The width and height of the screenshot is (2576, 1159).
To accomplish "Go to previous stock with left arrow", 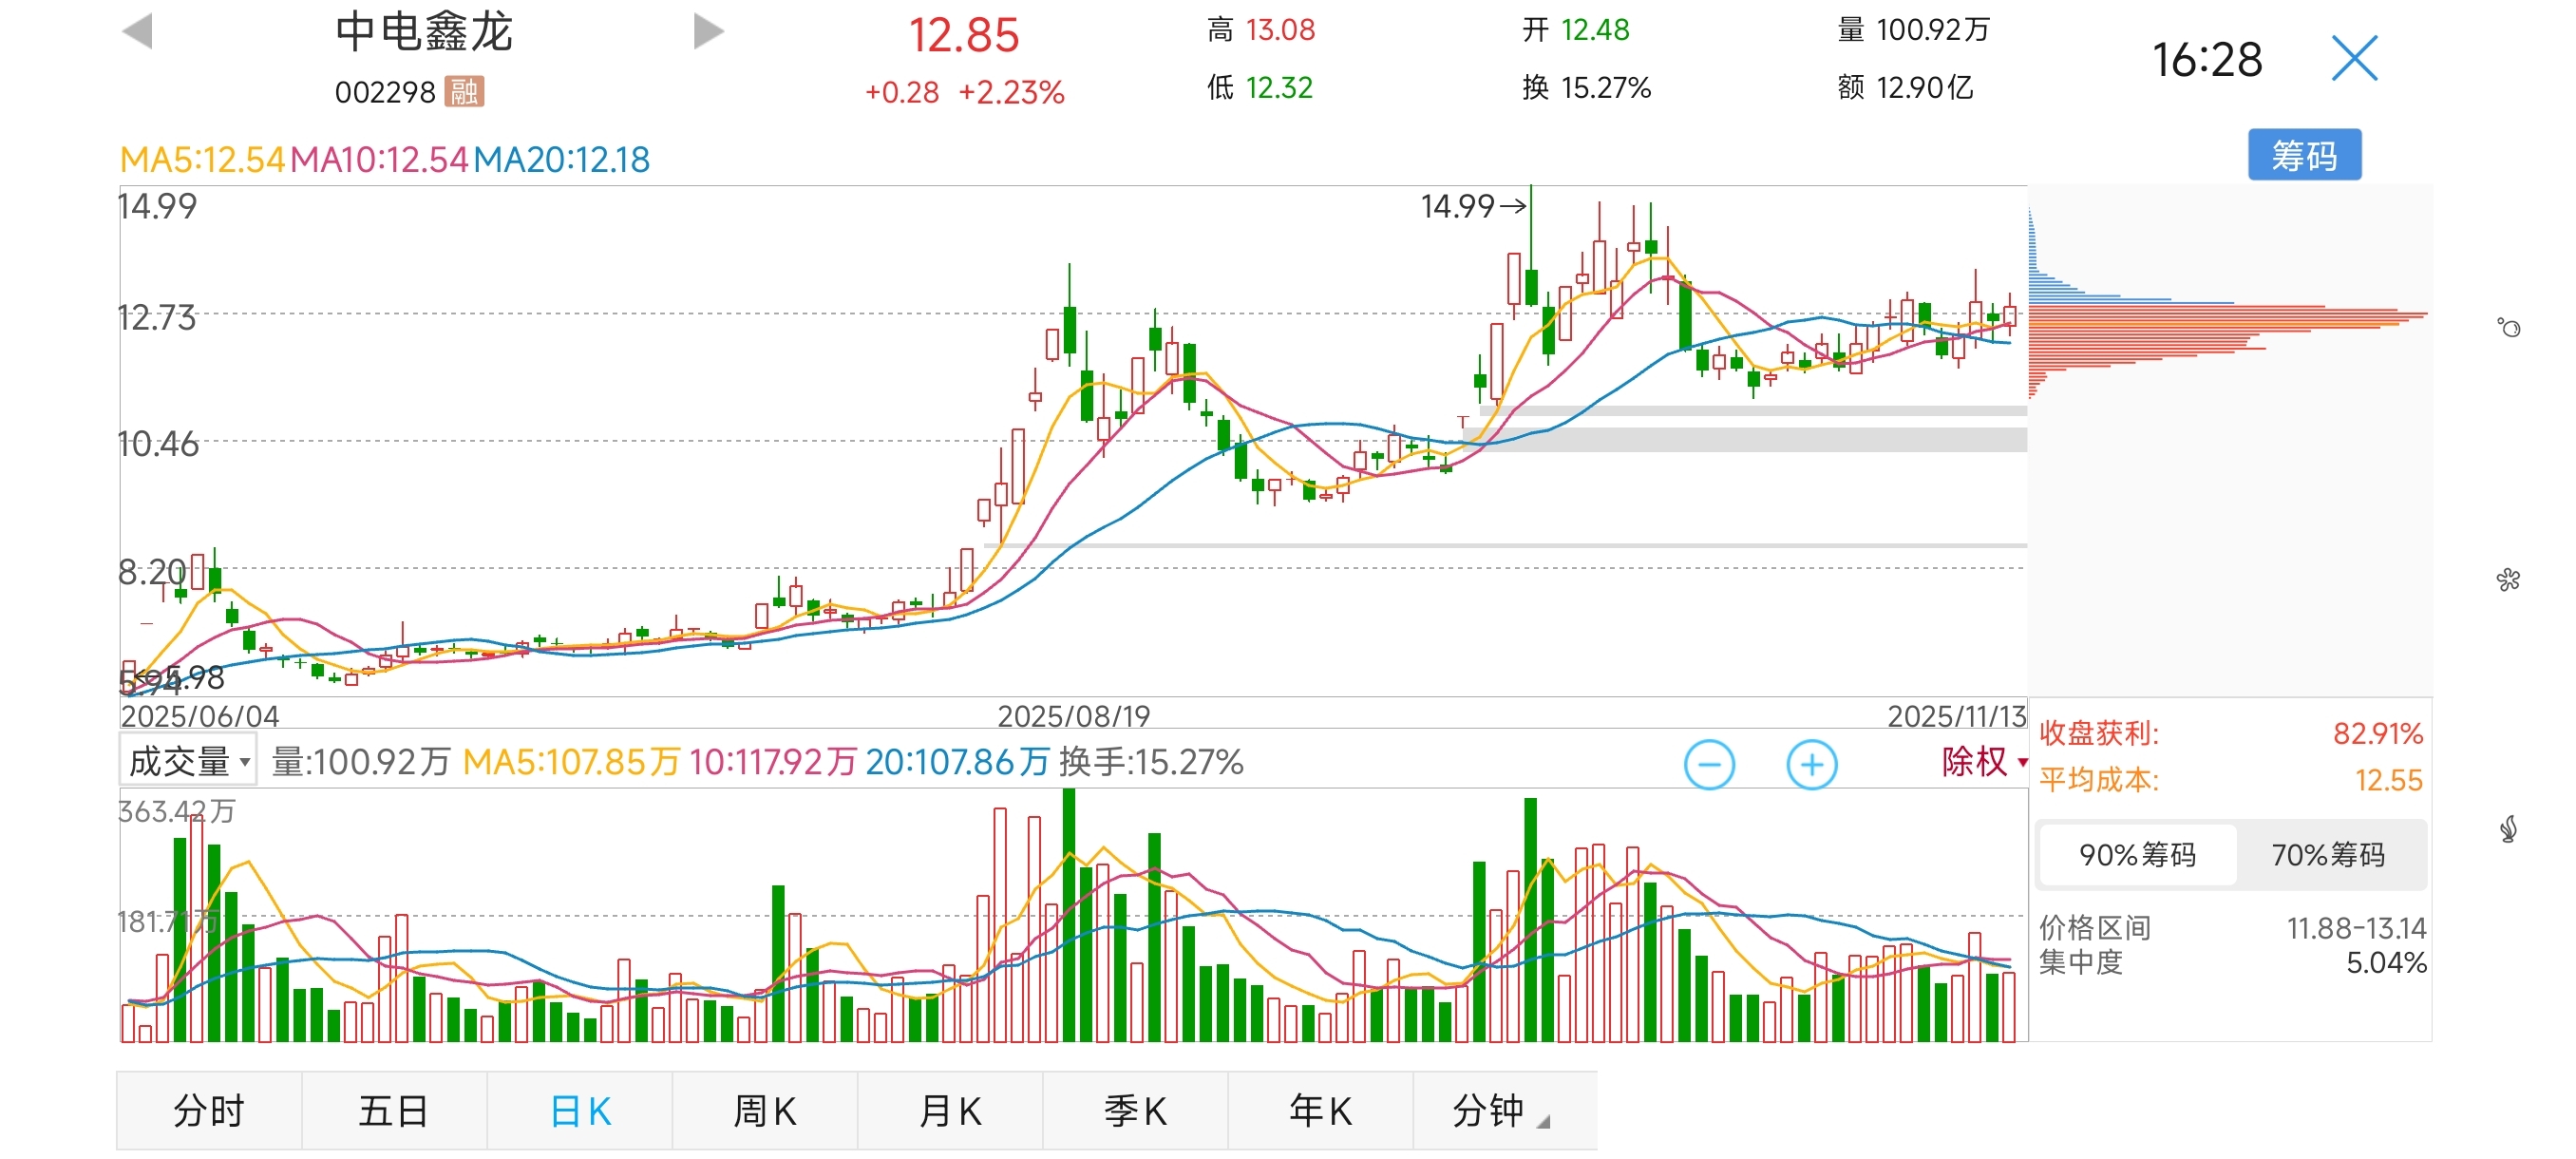I will (x=137, y=31).
